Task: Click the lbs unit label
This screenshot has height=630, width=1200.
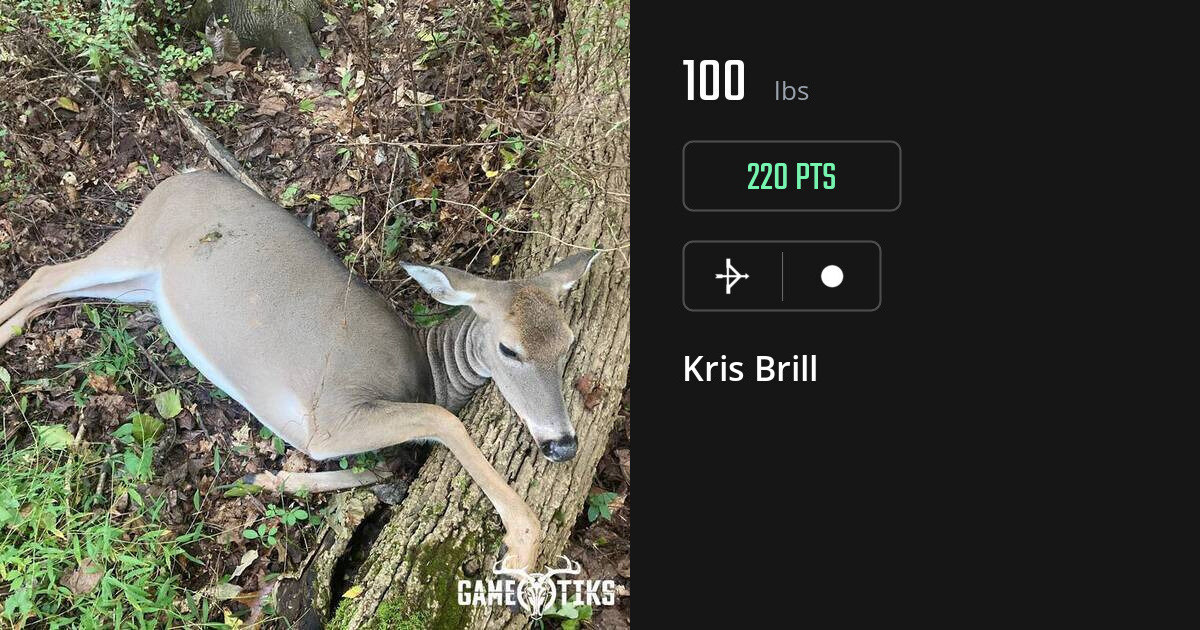Action: pos(791,92)
